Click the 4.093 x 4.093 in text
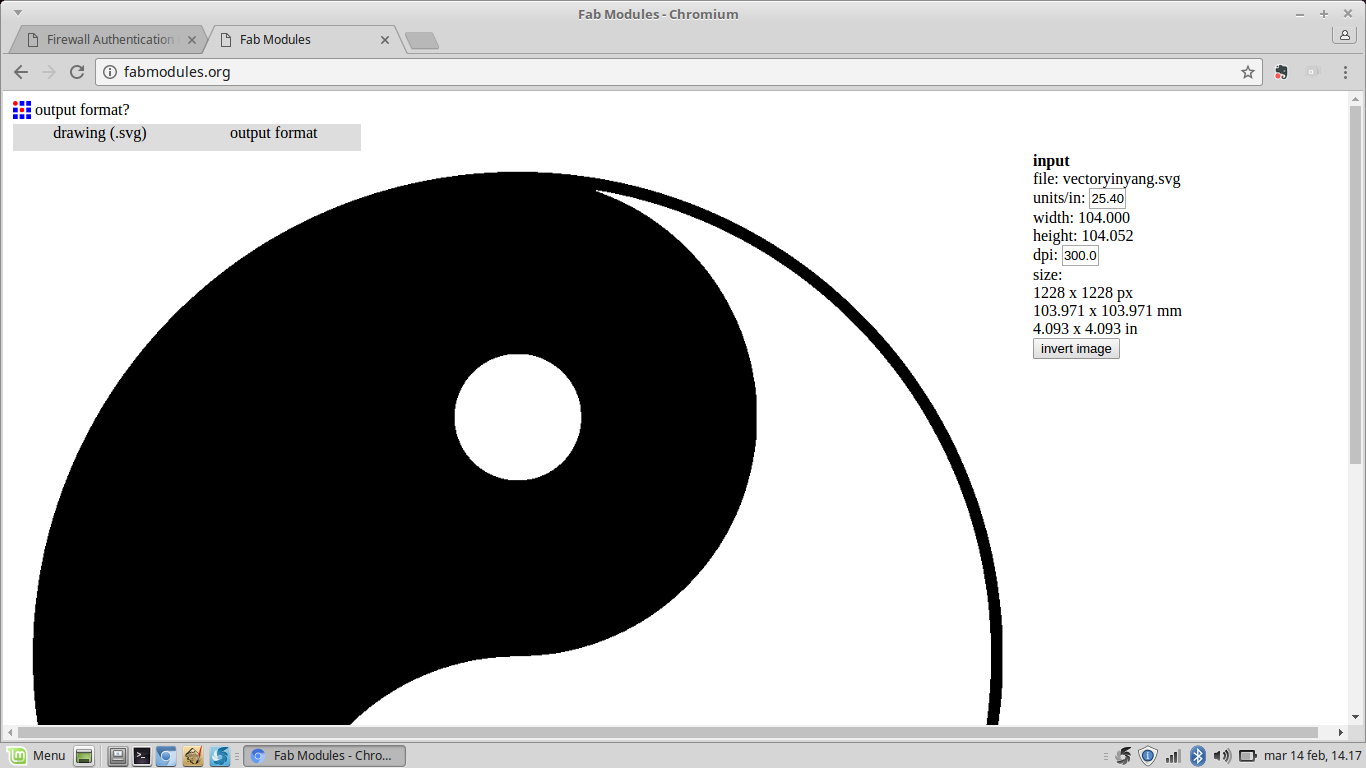 (x=1085, y=329)
